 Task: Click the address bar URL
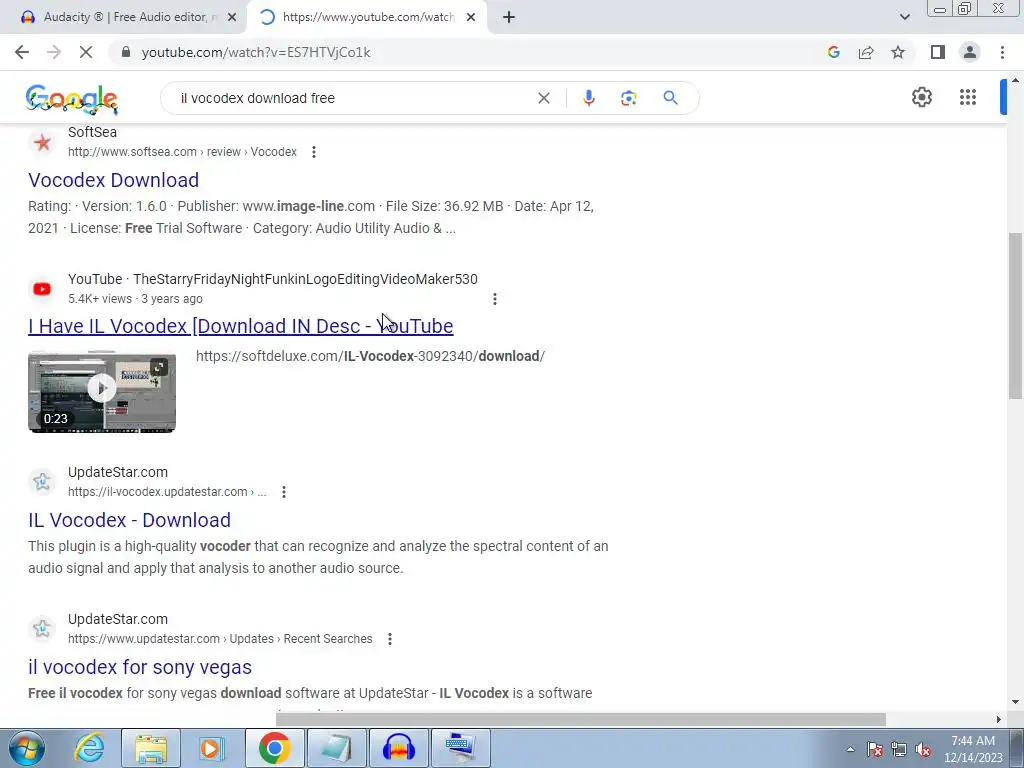click(256, 52)
